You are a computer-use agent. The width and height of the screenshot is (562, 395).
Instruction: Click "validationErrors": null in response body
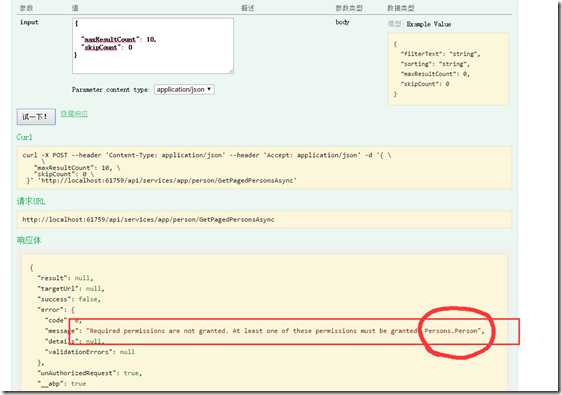pyautogui.click(x=90, y=352)
